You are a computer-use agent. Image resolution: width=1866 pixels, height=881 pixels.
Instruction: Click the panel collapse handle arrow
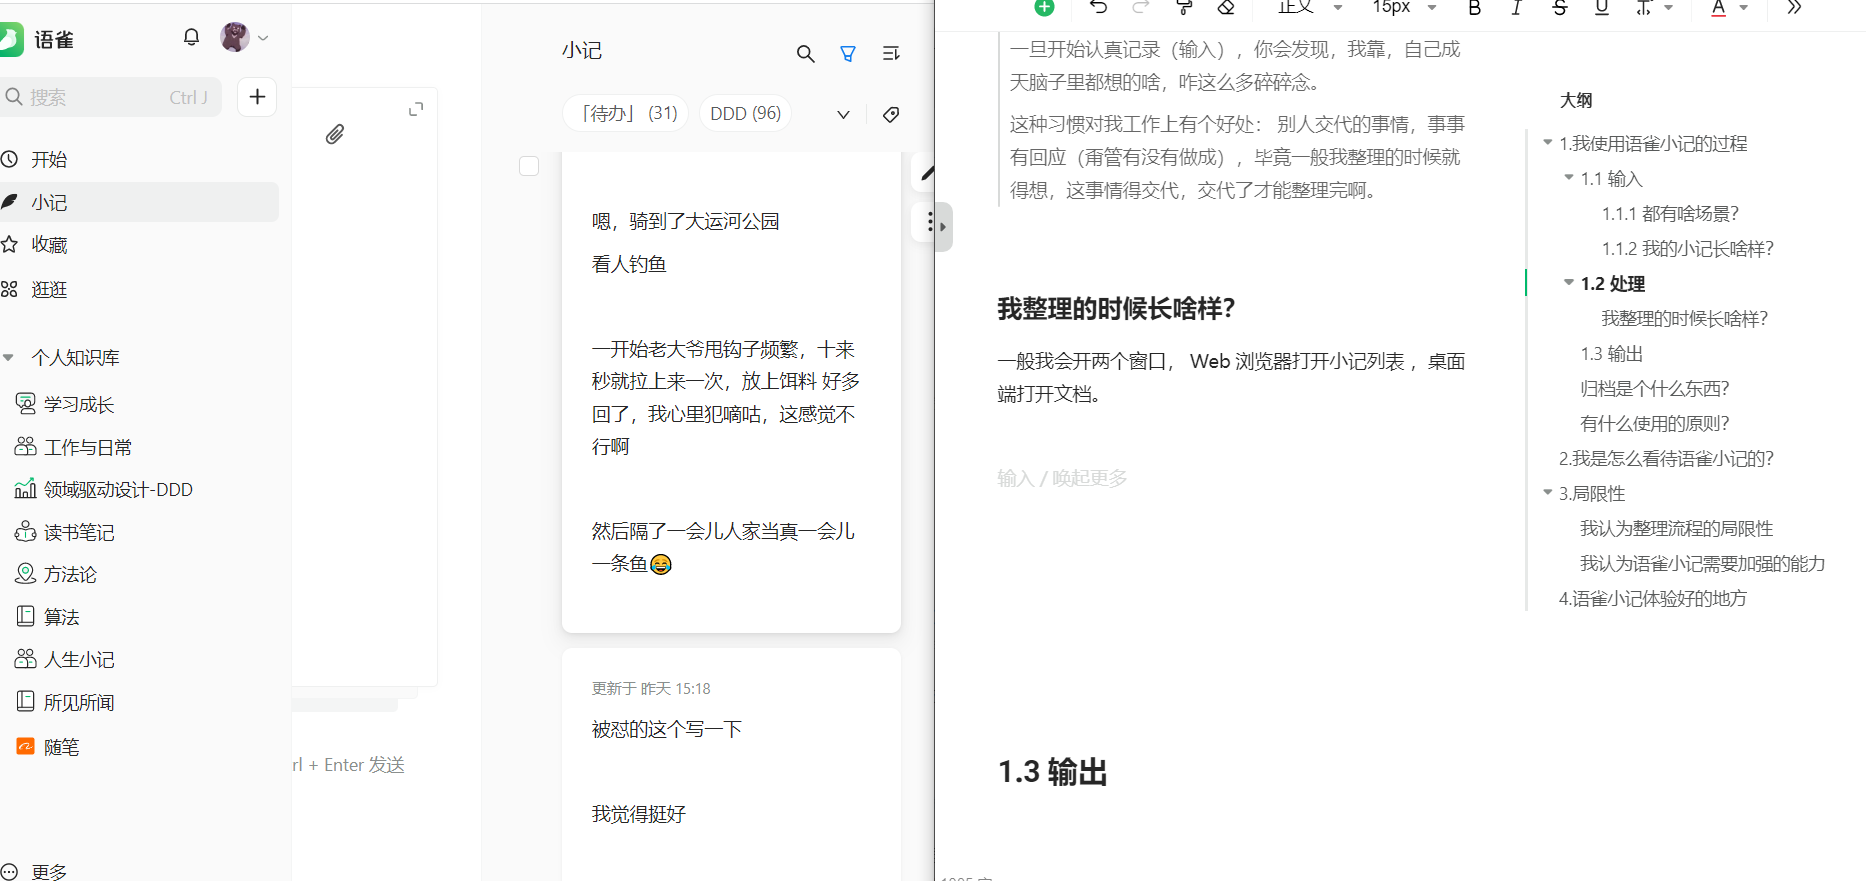coord(943,227)
